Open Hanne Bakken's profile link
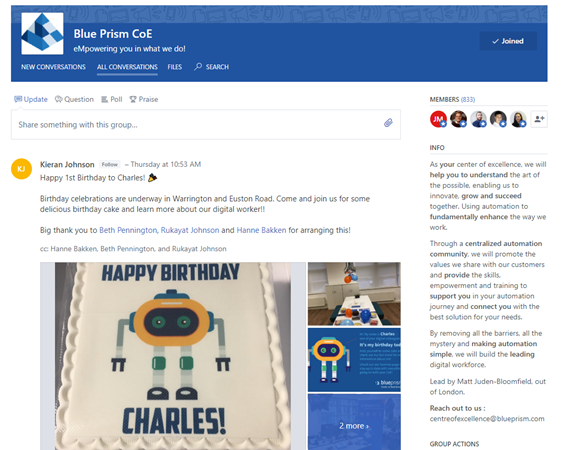 (x=261, y=230)
